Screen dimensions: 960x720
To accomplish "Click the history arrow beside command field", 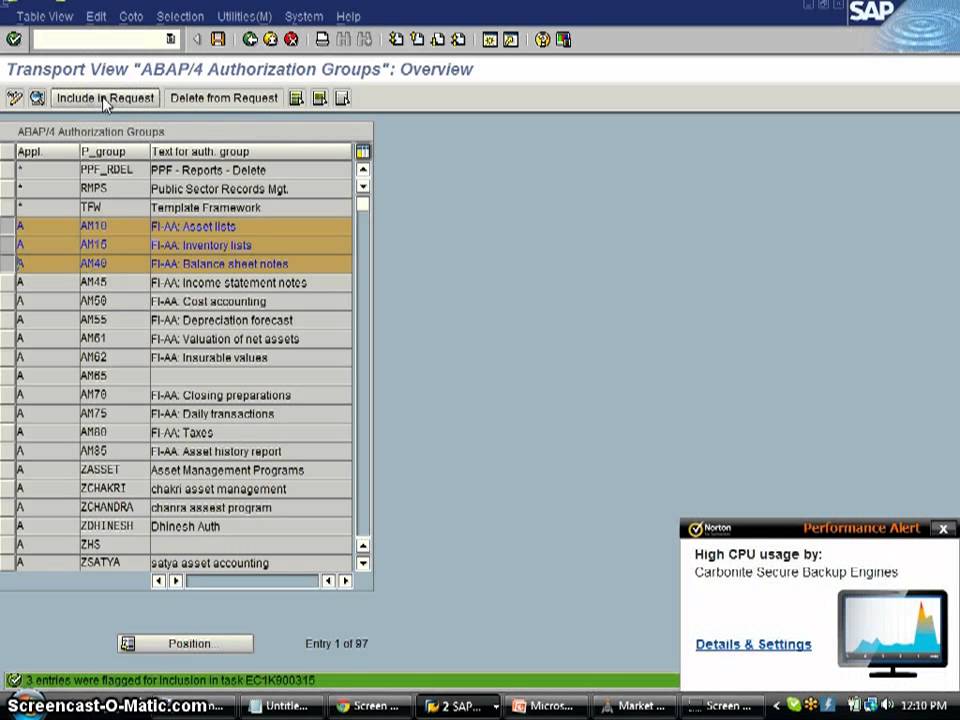I will click(197, 40).
